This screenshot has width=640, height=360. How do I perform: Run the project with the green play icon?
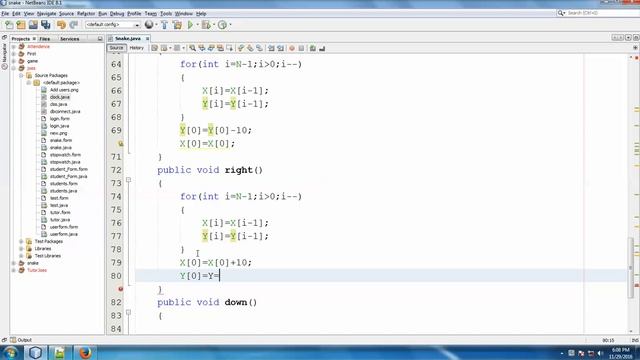click(x=190, y=25)
